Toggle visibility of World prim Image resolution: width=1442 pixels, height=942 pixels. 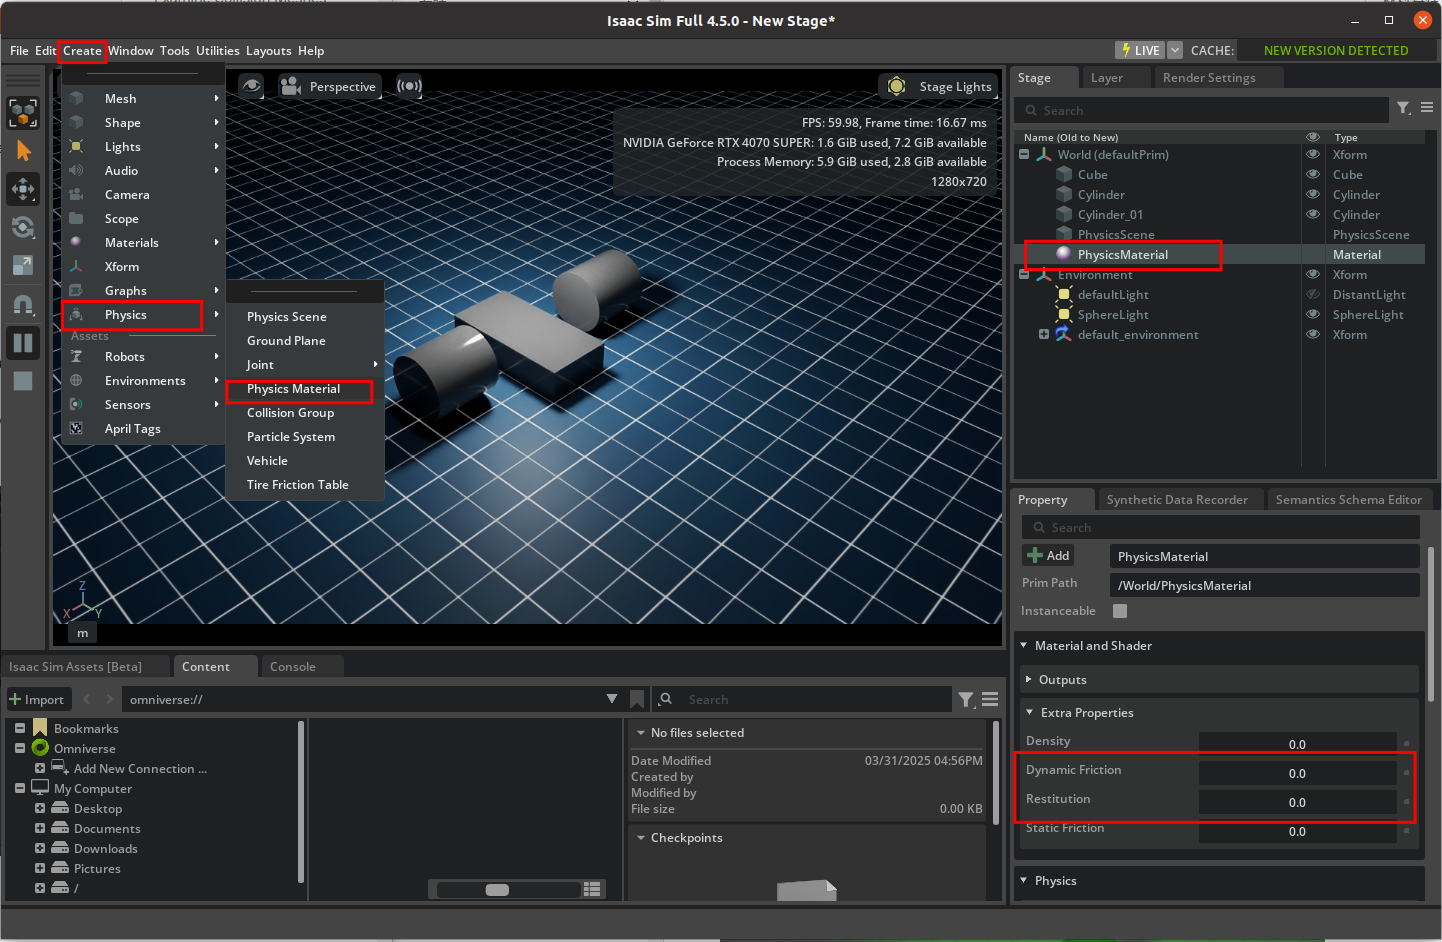coord(1313,155)
